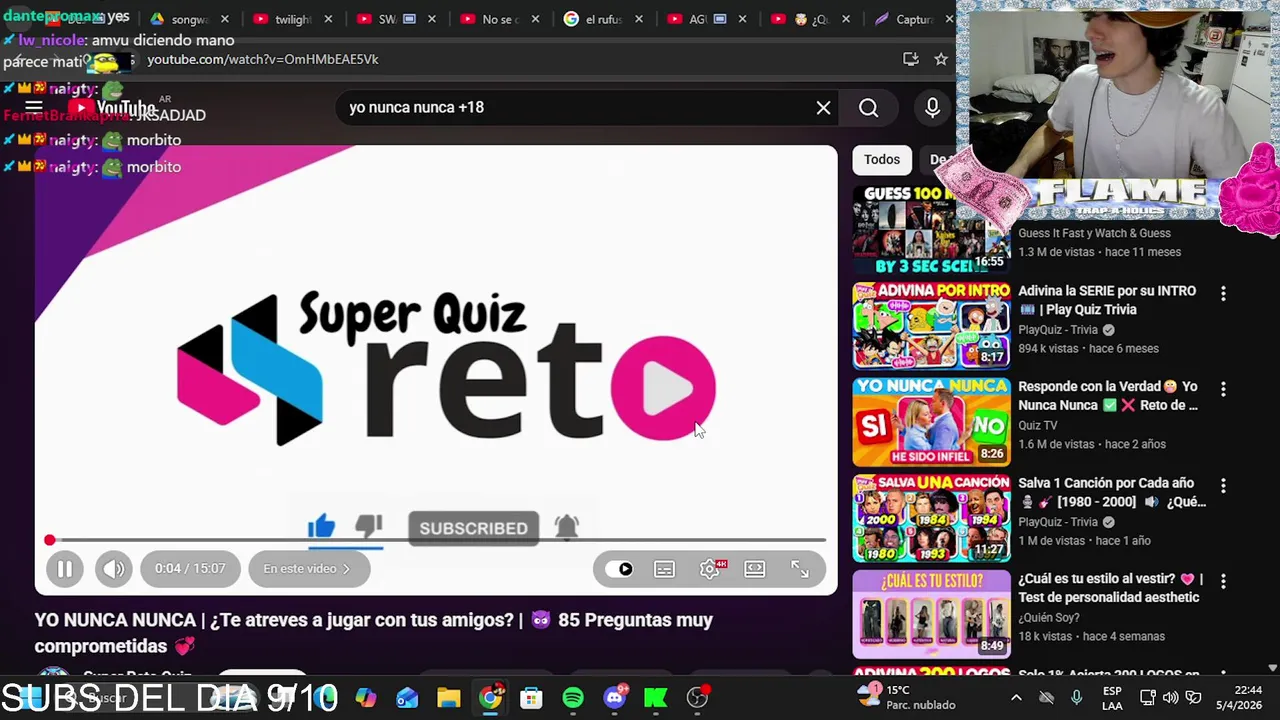Switch to the 'songwa' Google Drive tab

(x=188, y=19)
